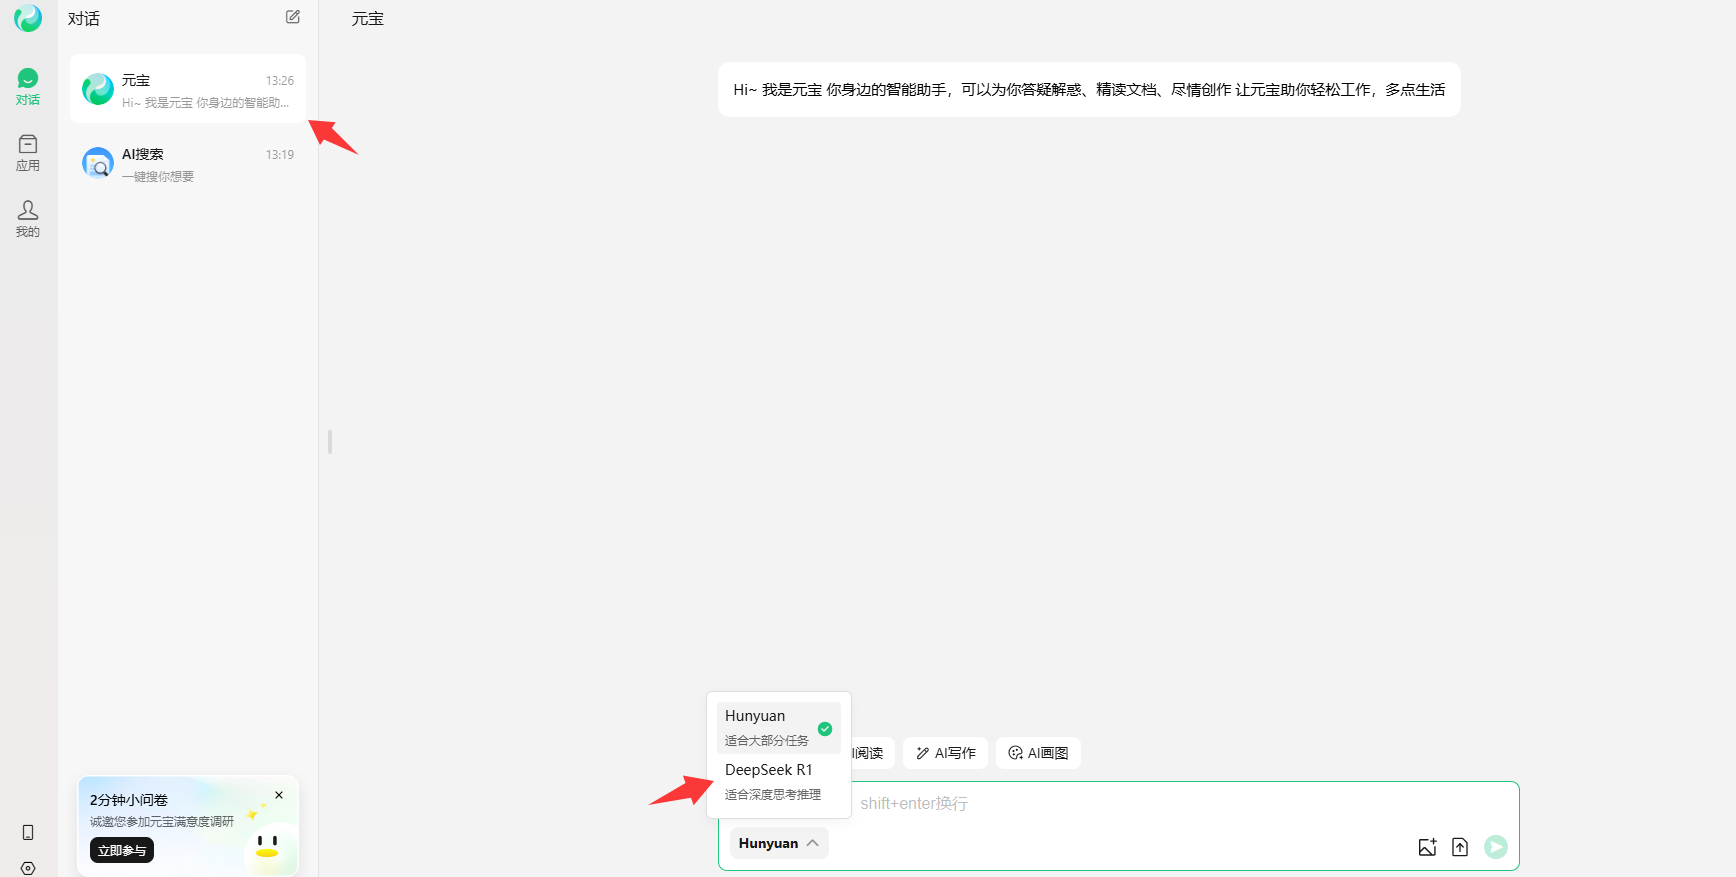1736x877 pixels.
Task: Open the mobile phone icon in sidebar
Action: [x=28, y=832]
